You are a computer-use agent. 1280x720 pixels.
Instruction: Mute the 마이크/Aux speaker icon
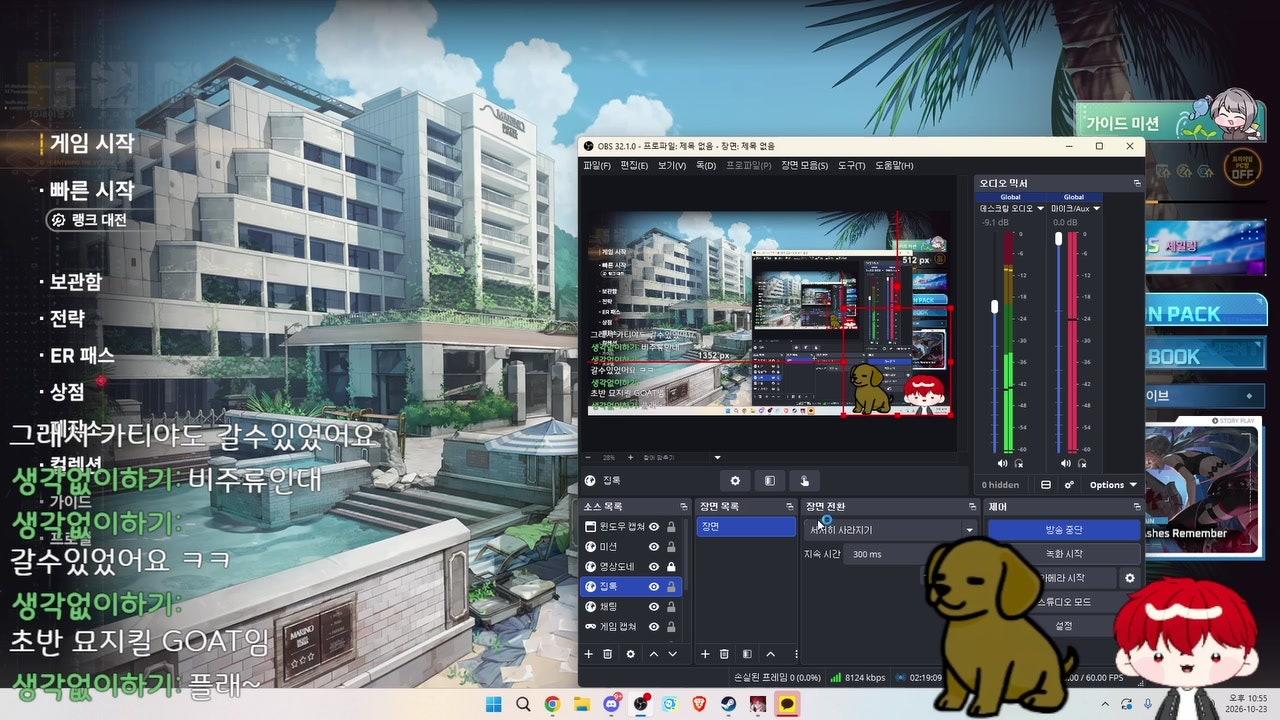pyautogui.click(x=1065, y=464)
